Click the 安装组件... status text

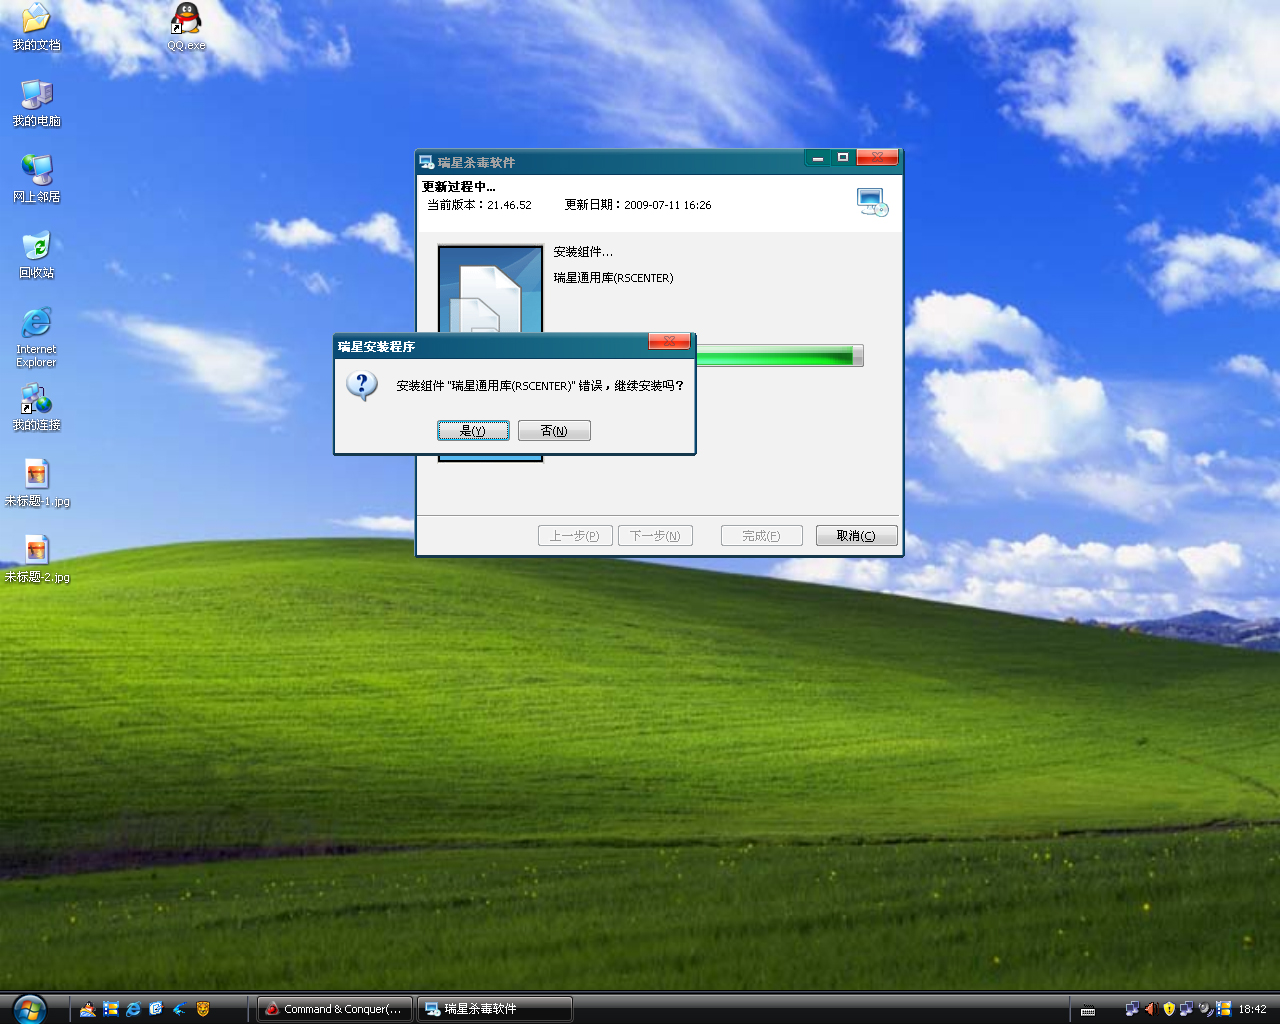(x=583, y=252)
